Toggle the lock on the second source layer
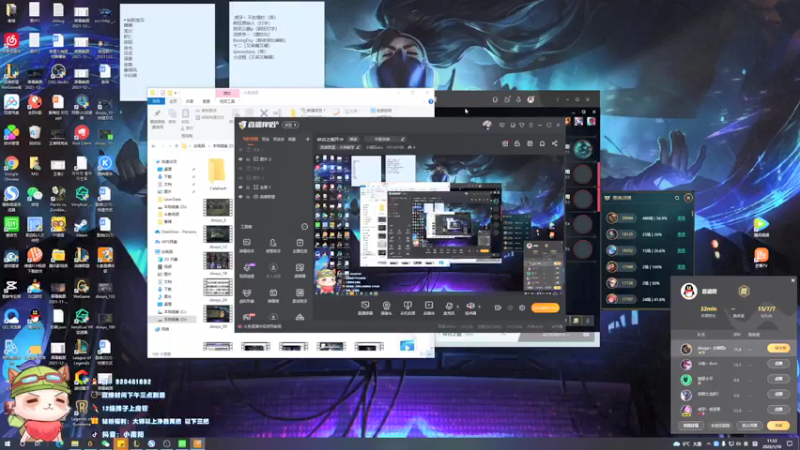This screenshot has height=450, width=800. [x=248, y=159]
